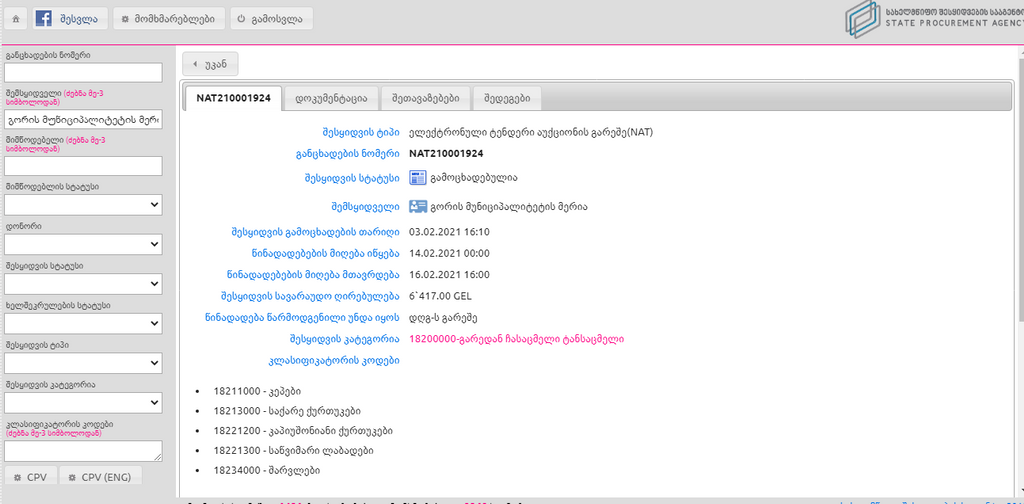The height and width of the screenshot is (504, 1024).
Task: Open the sidebar შესყიდვის ტიპი dropdown
Action: (x=83, y=363)
